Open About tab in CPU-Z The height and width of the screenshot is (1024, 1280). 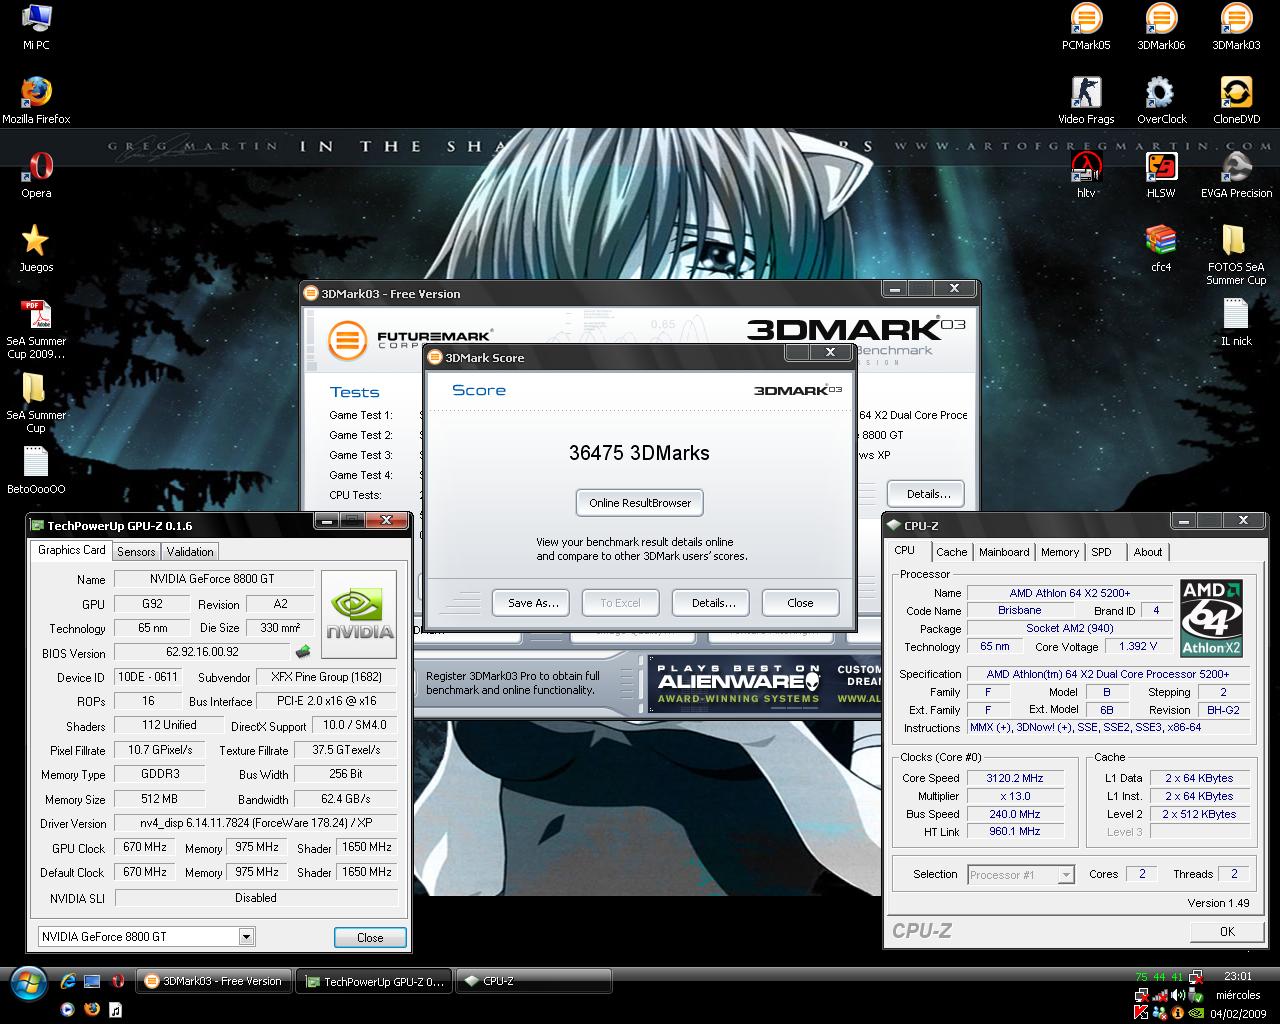(x=1148, y=552)
